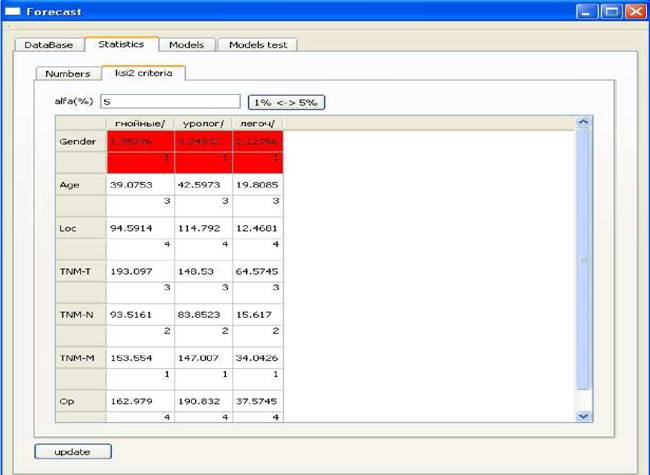Screen dimensions: 650x475
Task: Open the Models test tab
Action: pyautogui.click(x=258, y=45)
